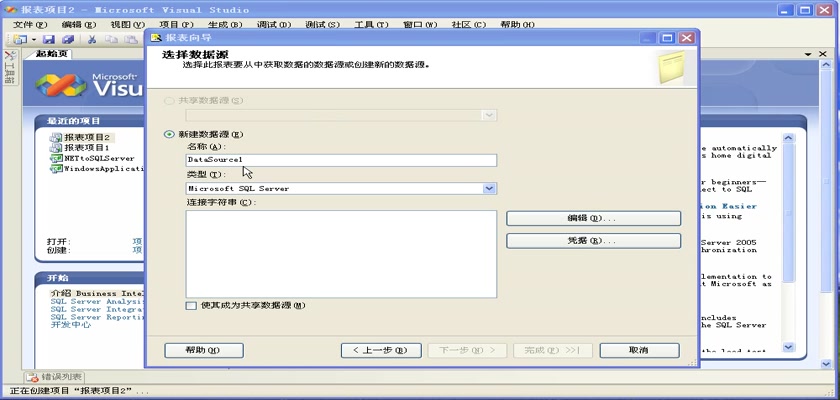Screen dimensions: 840x400
Task: Open the 窗口 menu
Action: tap(420, 25)
